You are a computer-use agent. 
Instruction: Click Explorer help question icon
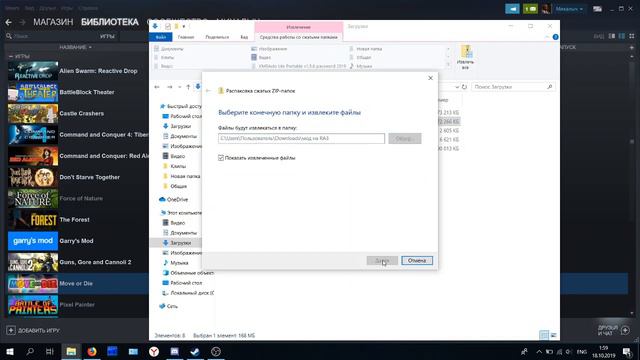556,37
